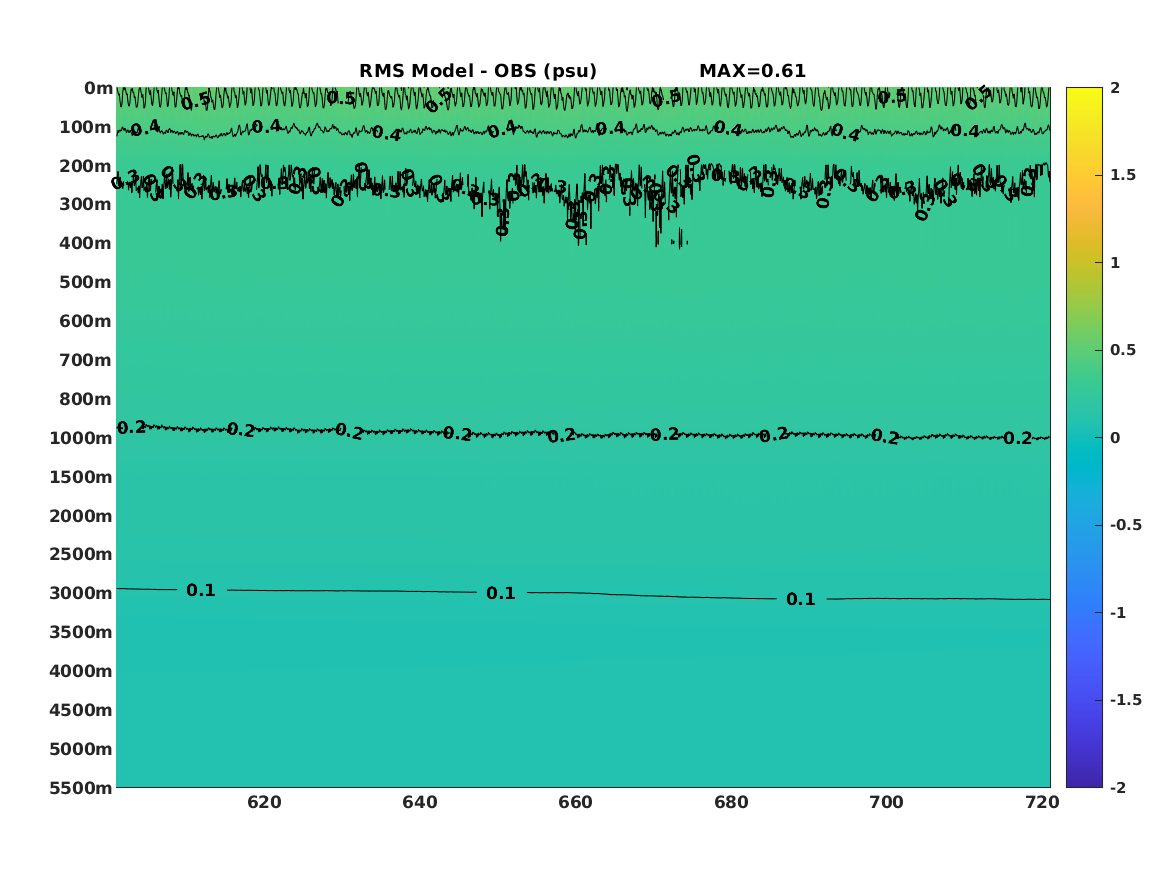The width and height of the screenshot is (1167, 875).
Task: Click the '1500m' depth axis label
Action: coord(81,477)
